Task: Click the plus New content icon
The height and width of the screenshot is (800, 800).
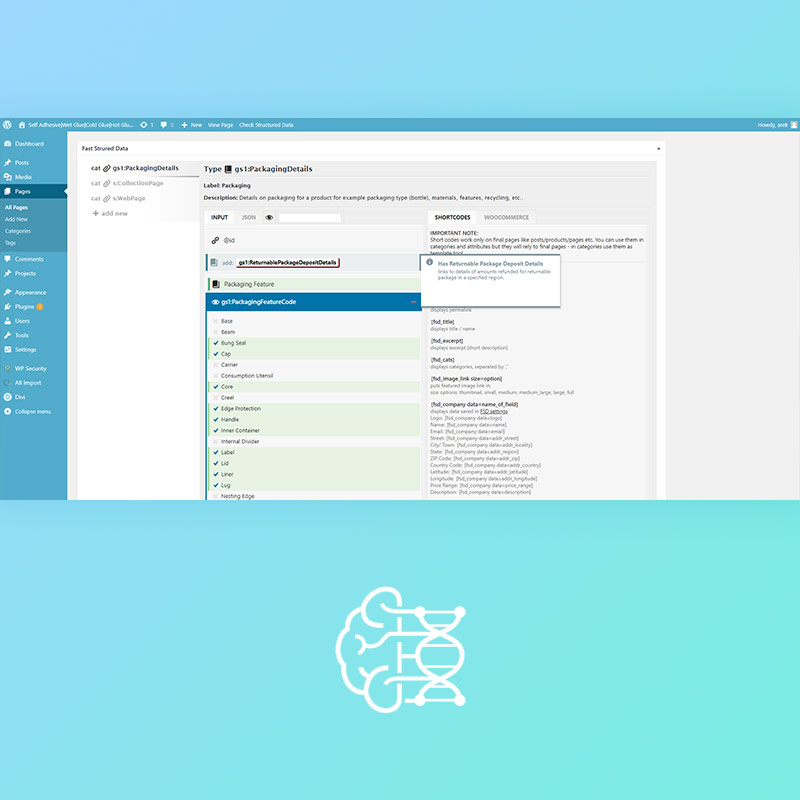Action: [x=185, y=124]
